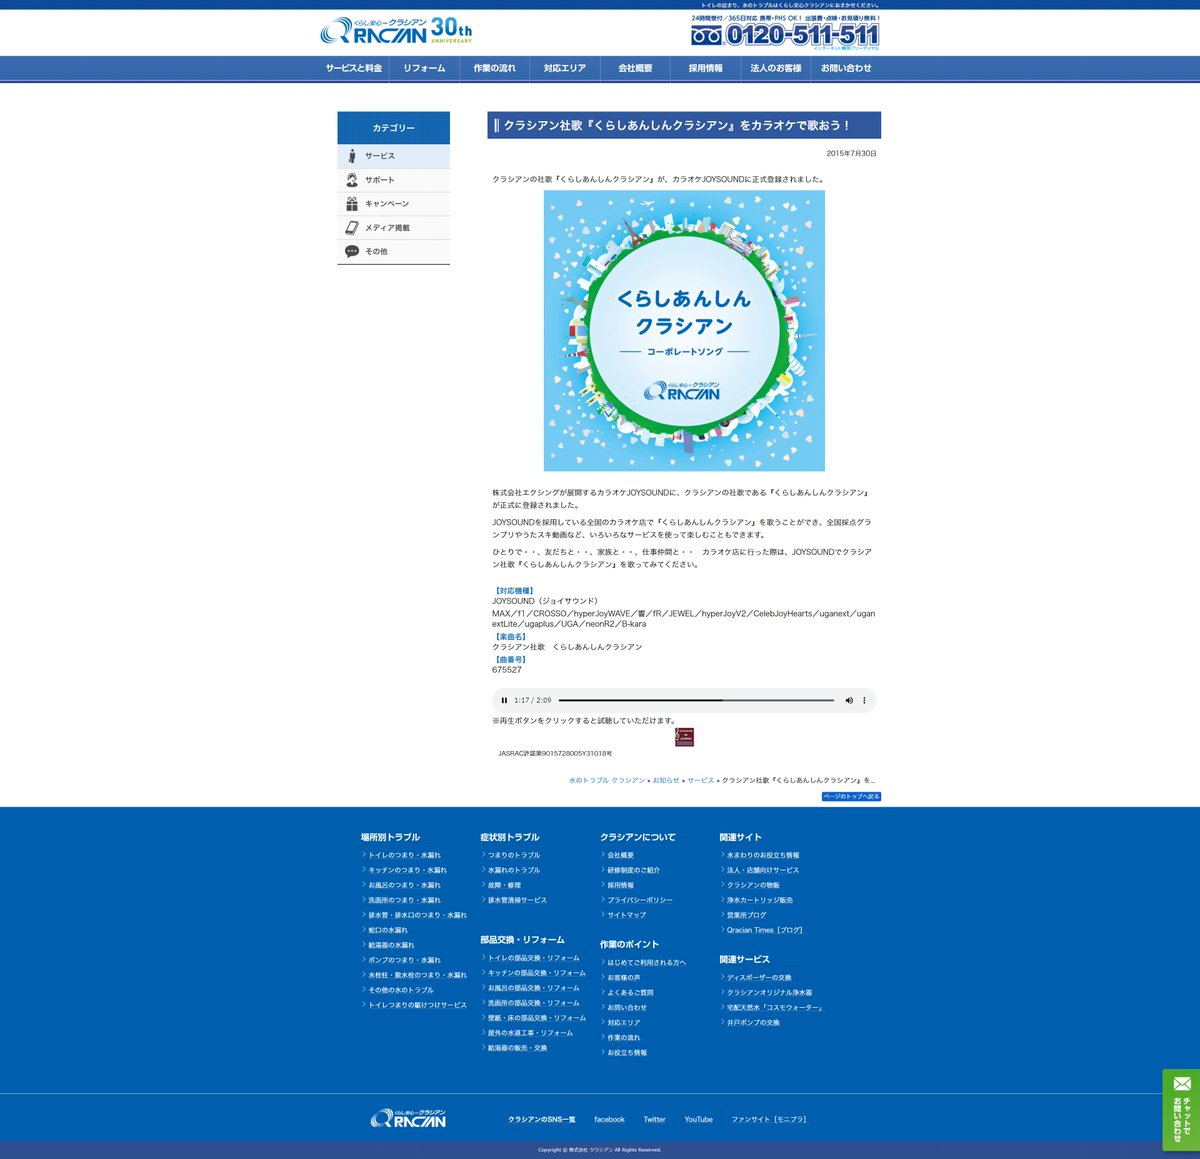Open the Twitter link in the footer
Image resolution: width=1200 pixels, height=1159 pixels.
click(x=654, y=1120)
